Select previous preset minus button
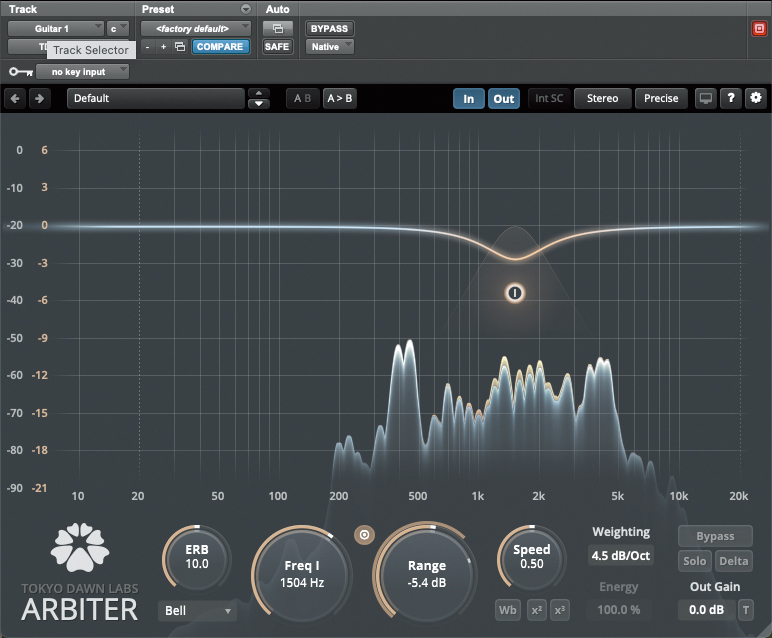Screen dimensions: 772x638 (x=147, y=47)
